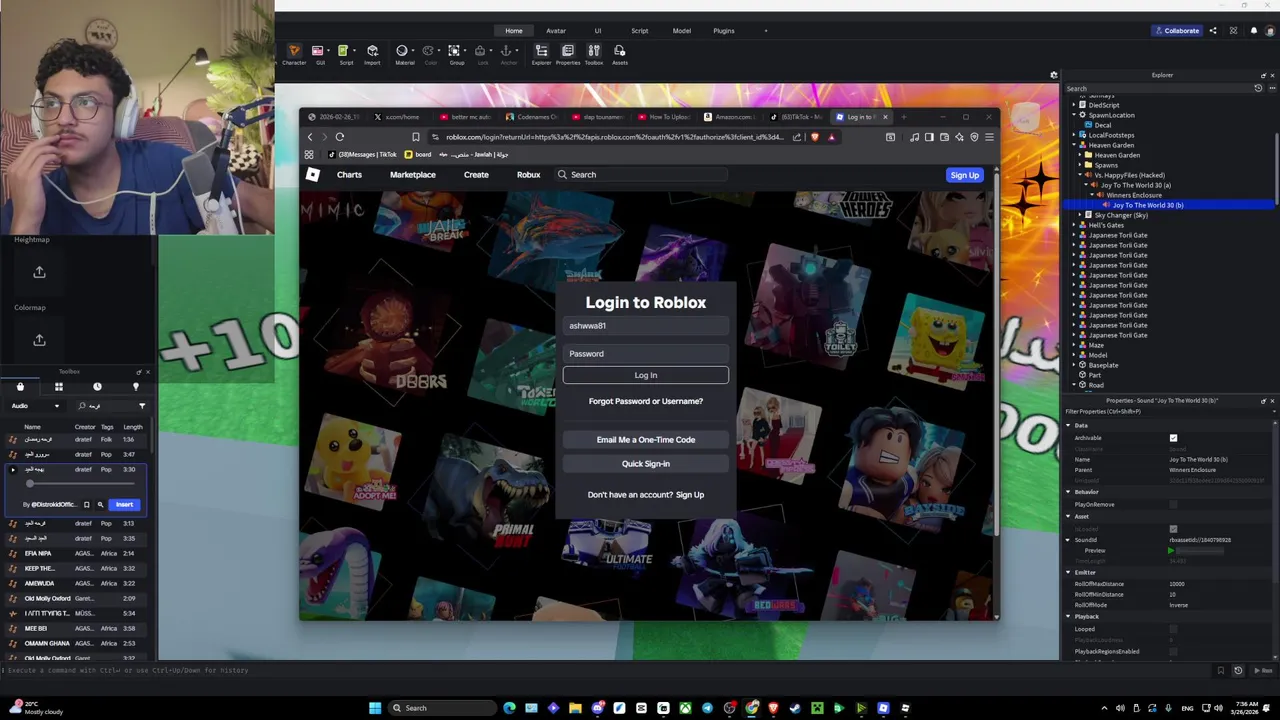The image size is (1280, 720).
Task: Toggle the PlaybackRegionsEnabled checkbox
Action: [x=1173, y=651]
